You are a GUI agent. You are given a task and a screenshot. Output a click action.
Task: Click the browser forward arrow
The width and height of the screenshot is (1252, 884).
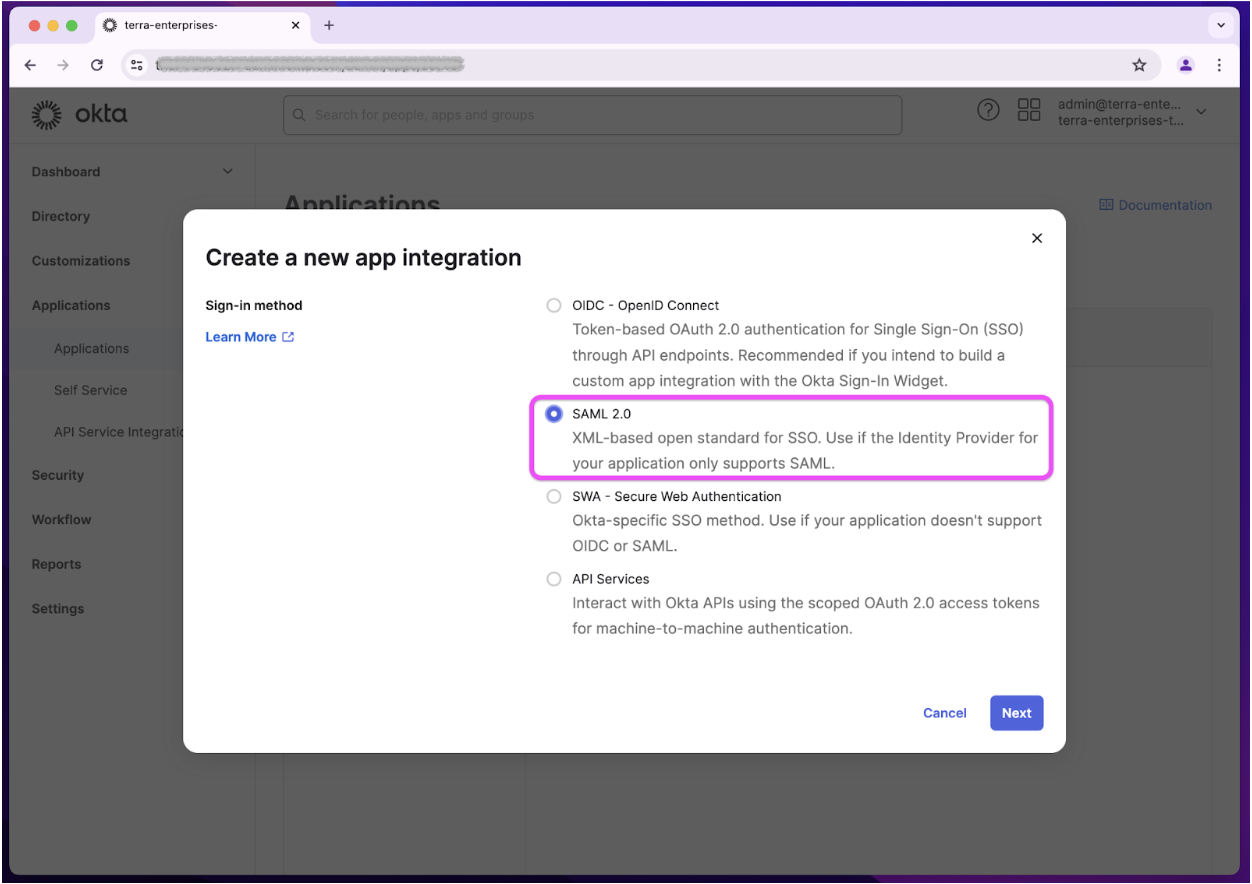pyautogui.click(x=63, y=65)
